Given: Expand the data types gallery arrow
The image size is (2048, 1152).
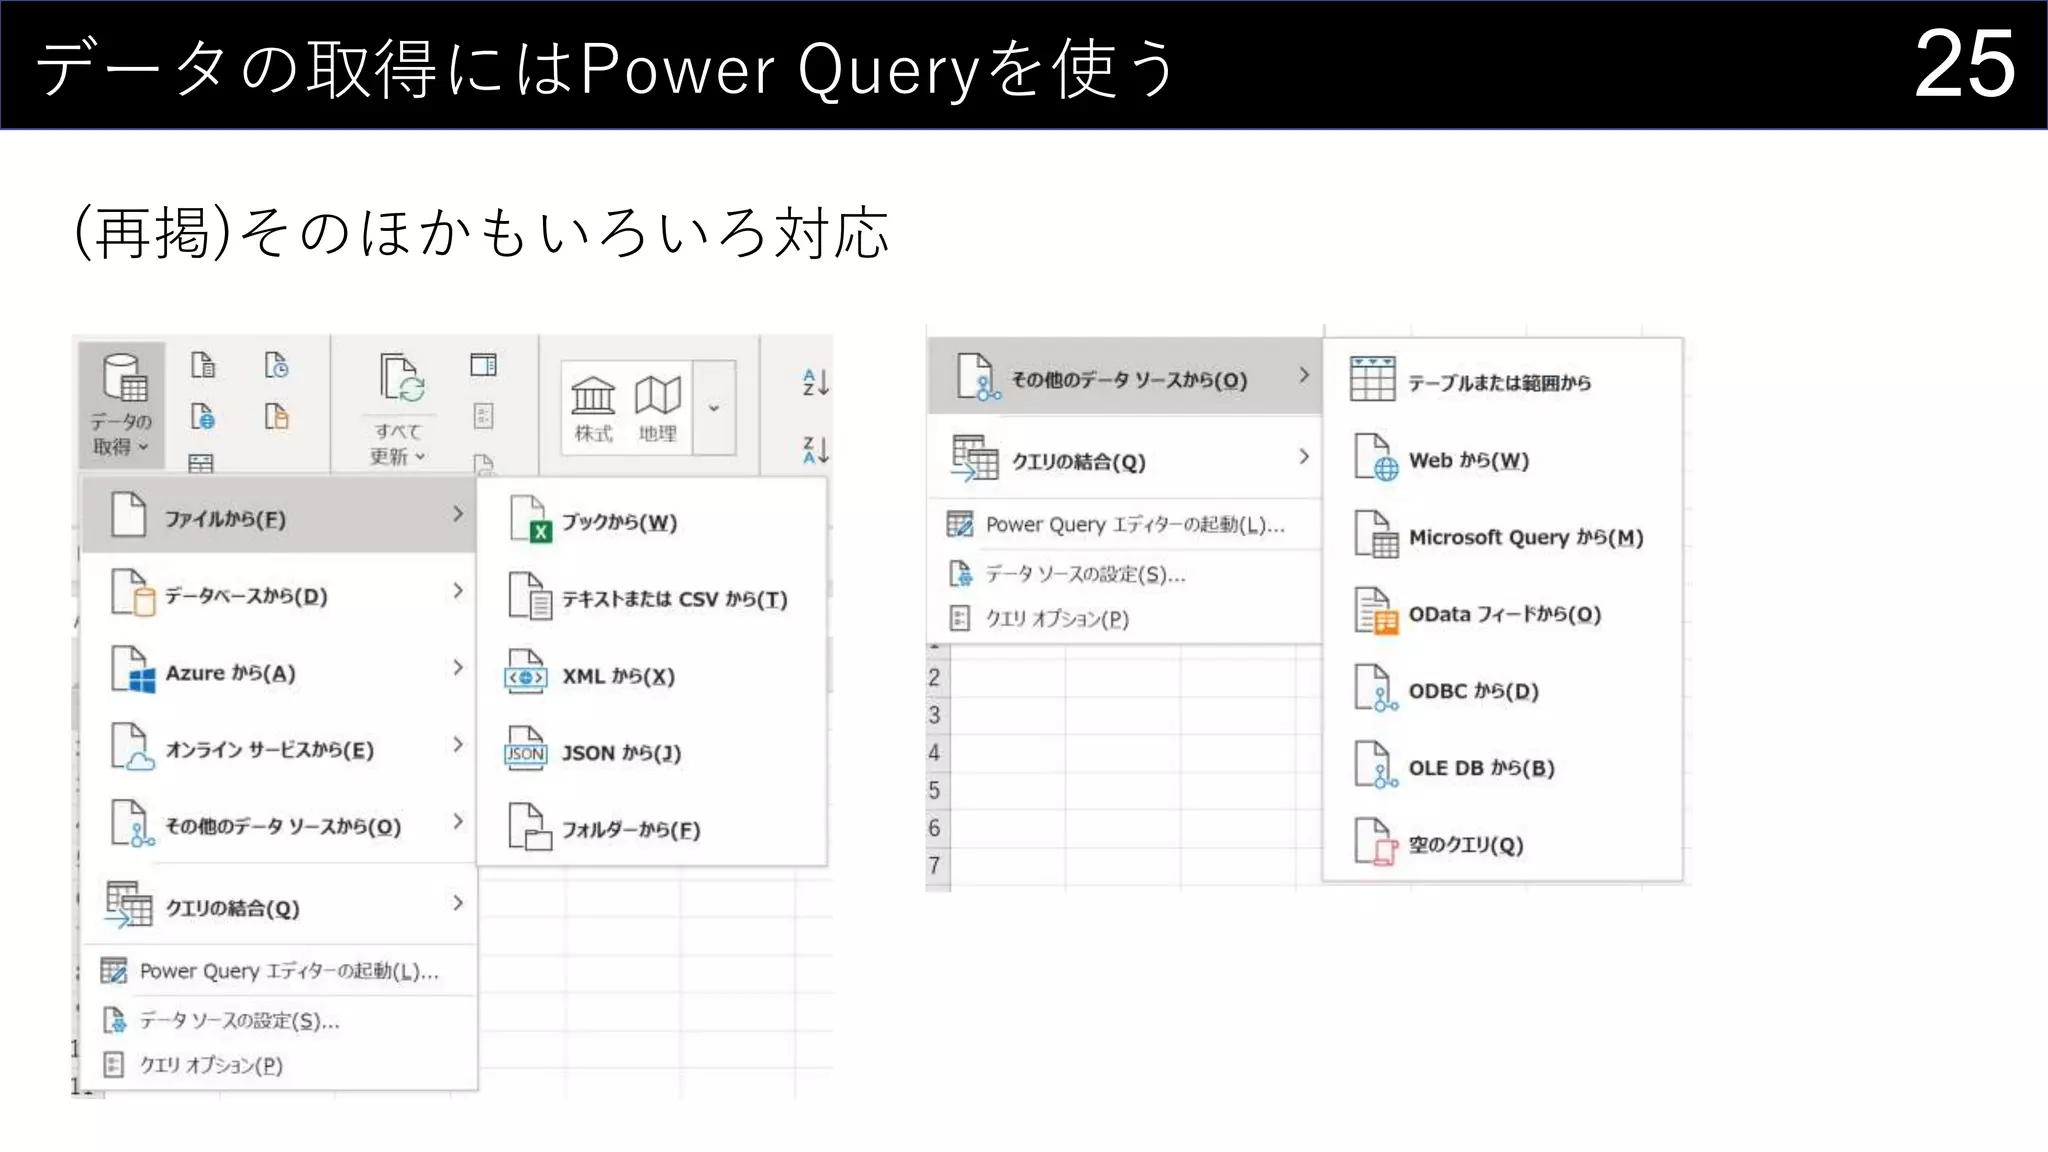Looking at the screenshot, I should (714, 408).
